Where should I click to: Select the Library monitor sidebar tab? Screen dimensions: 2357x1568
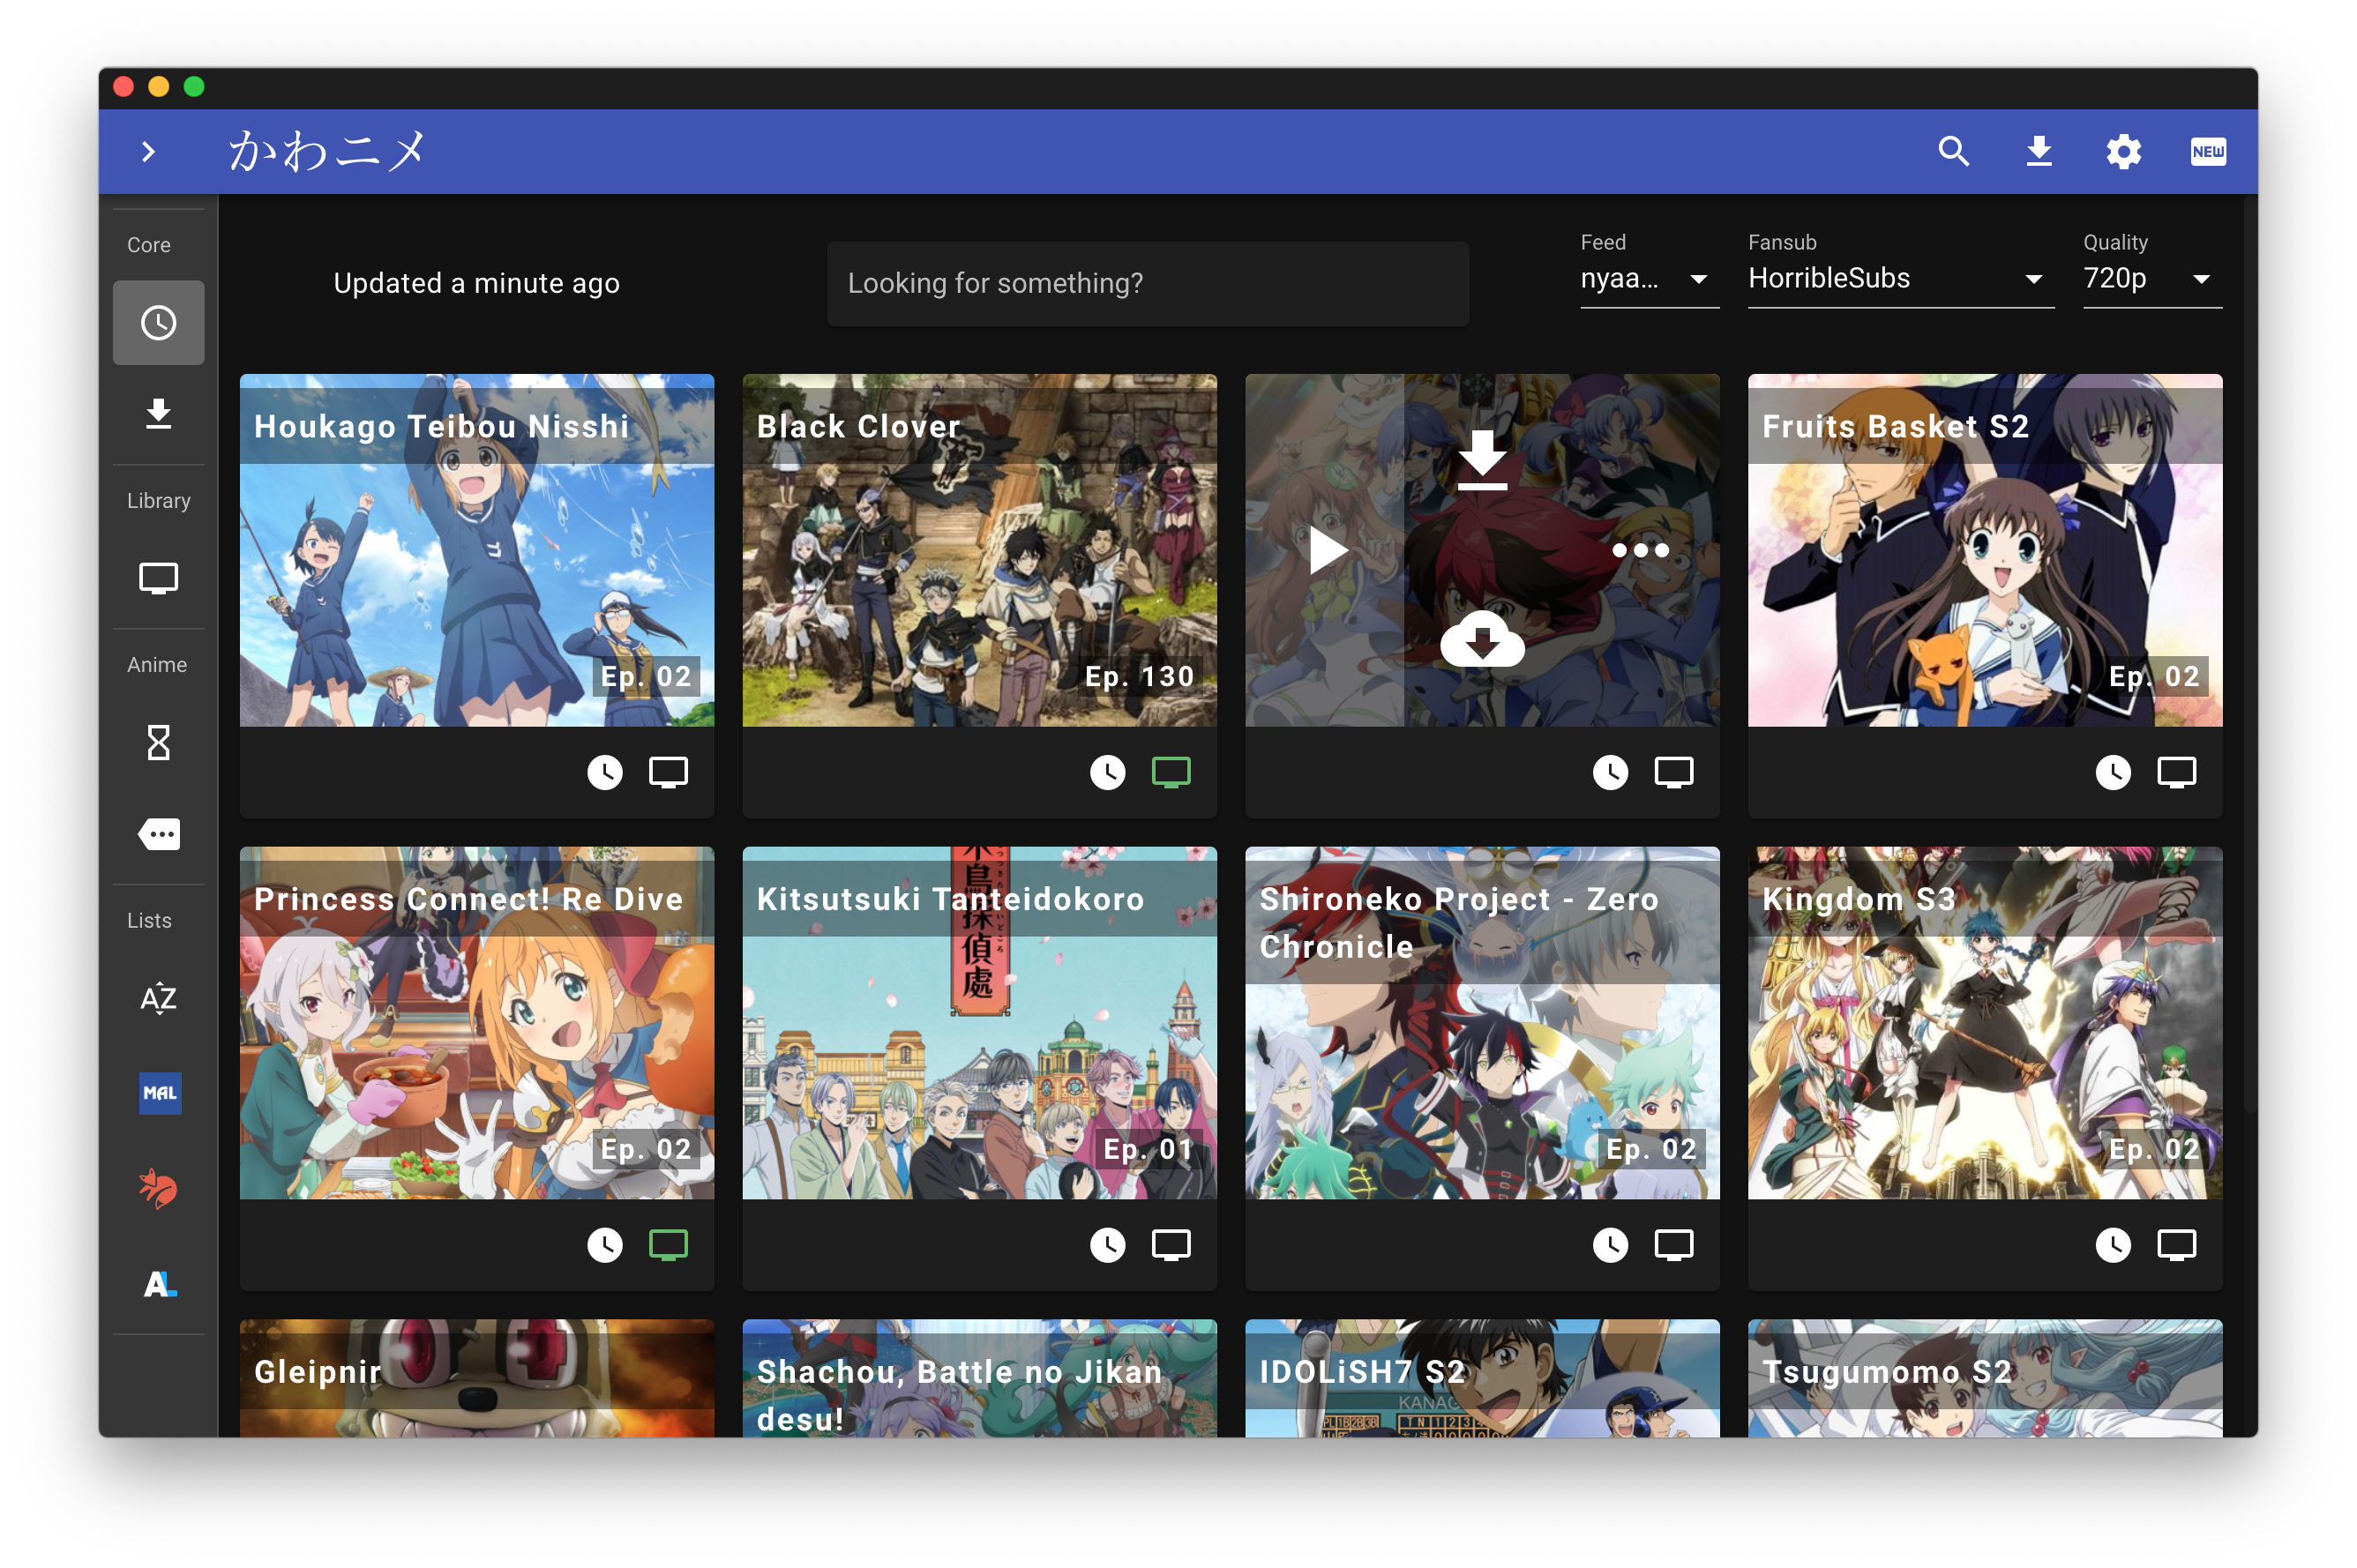[159, 579]
